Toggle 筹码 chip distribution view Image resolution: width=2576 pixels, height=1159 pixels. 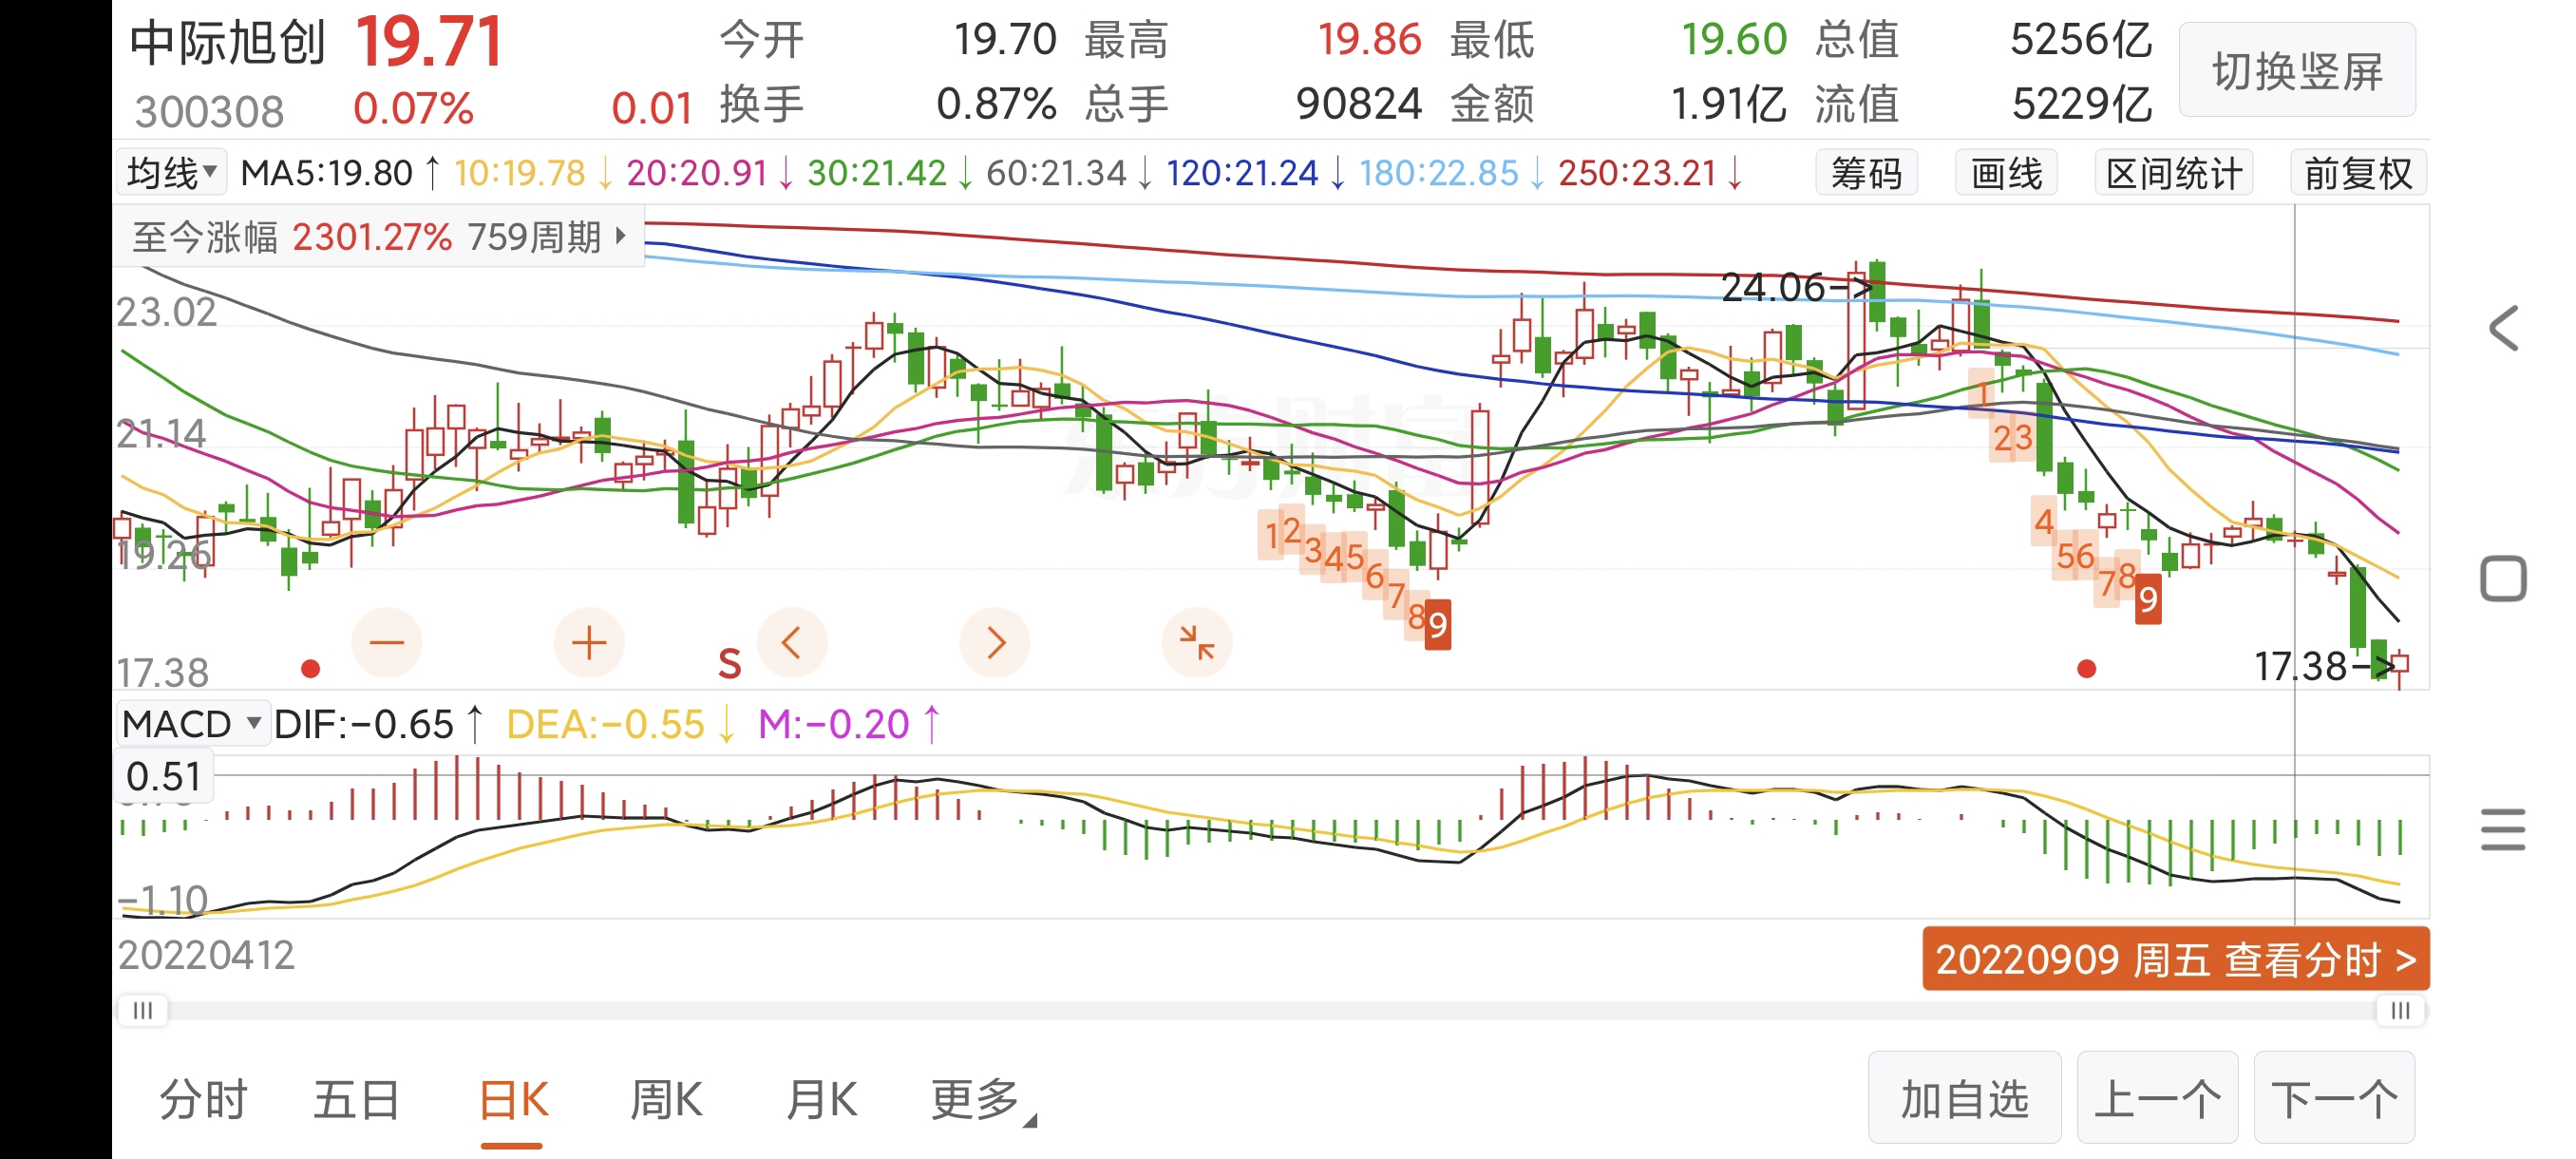coord(1866,173)
